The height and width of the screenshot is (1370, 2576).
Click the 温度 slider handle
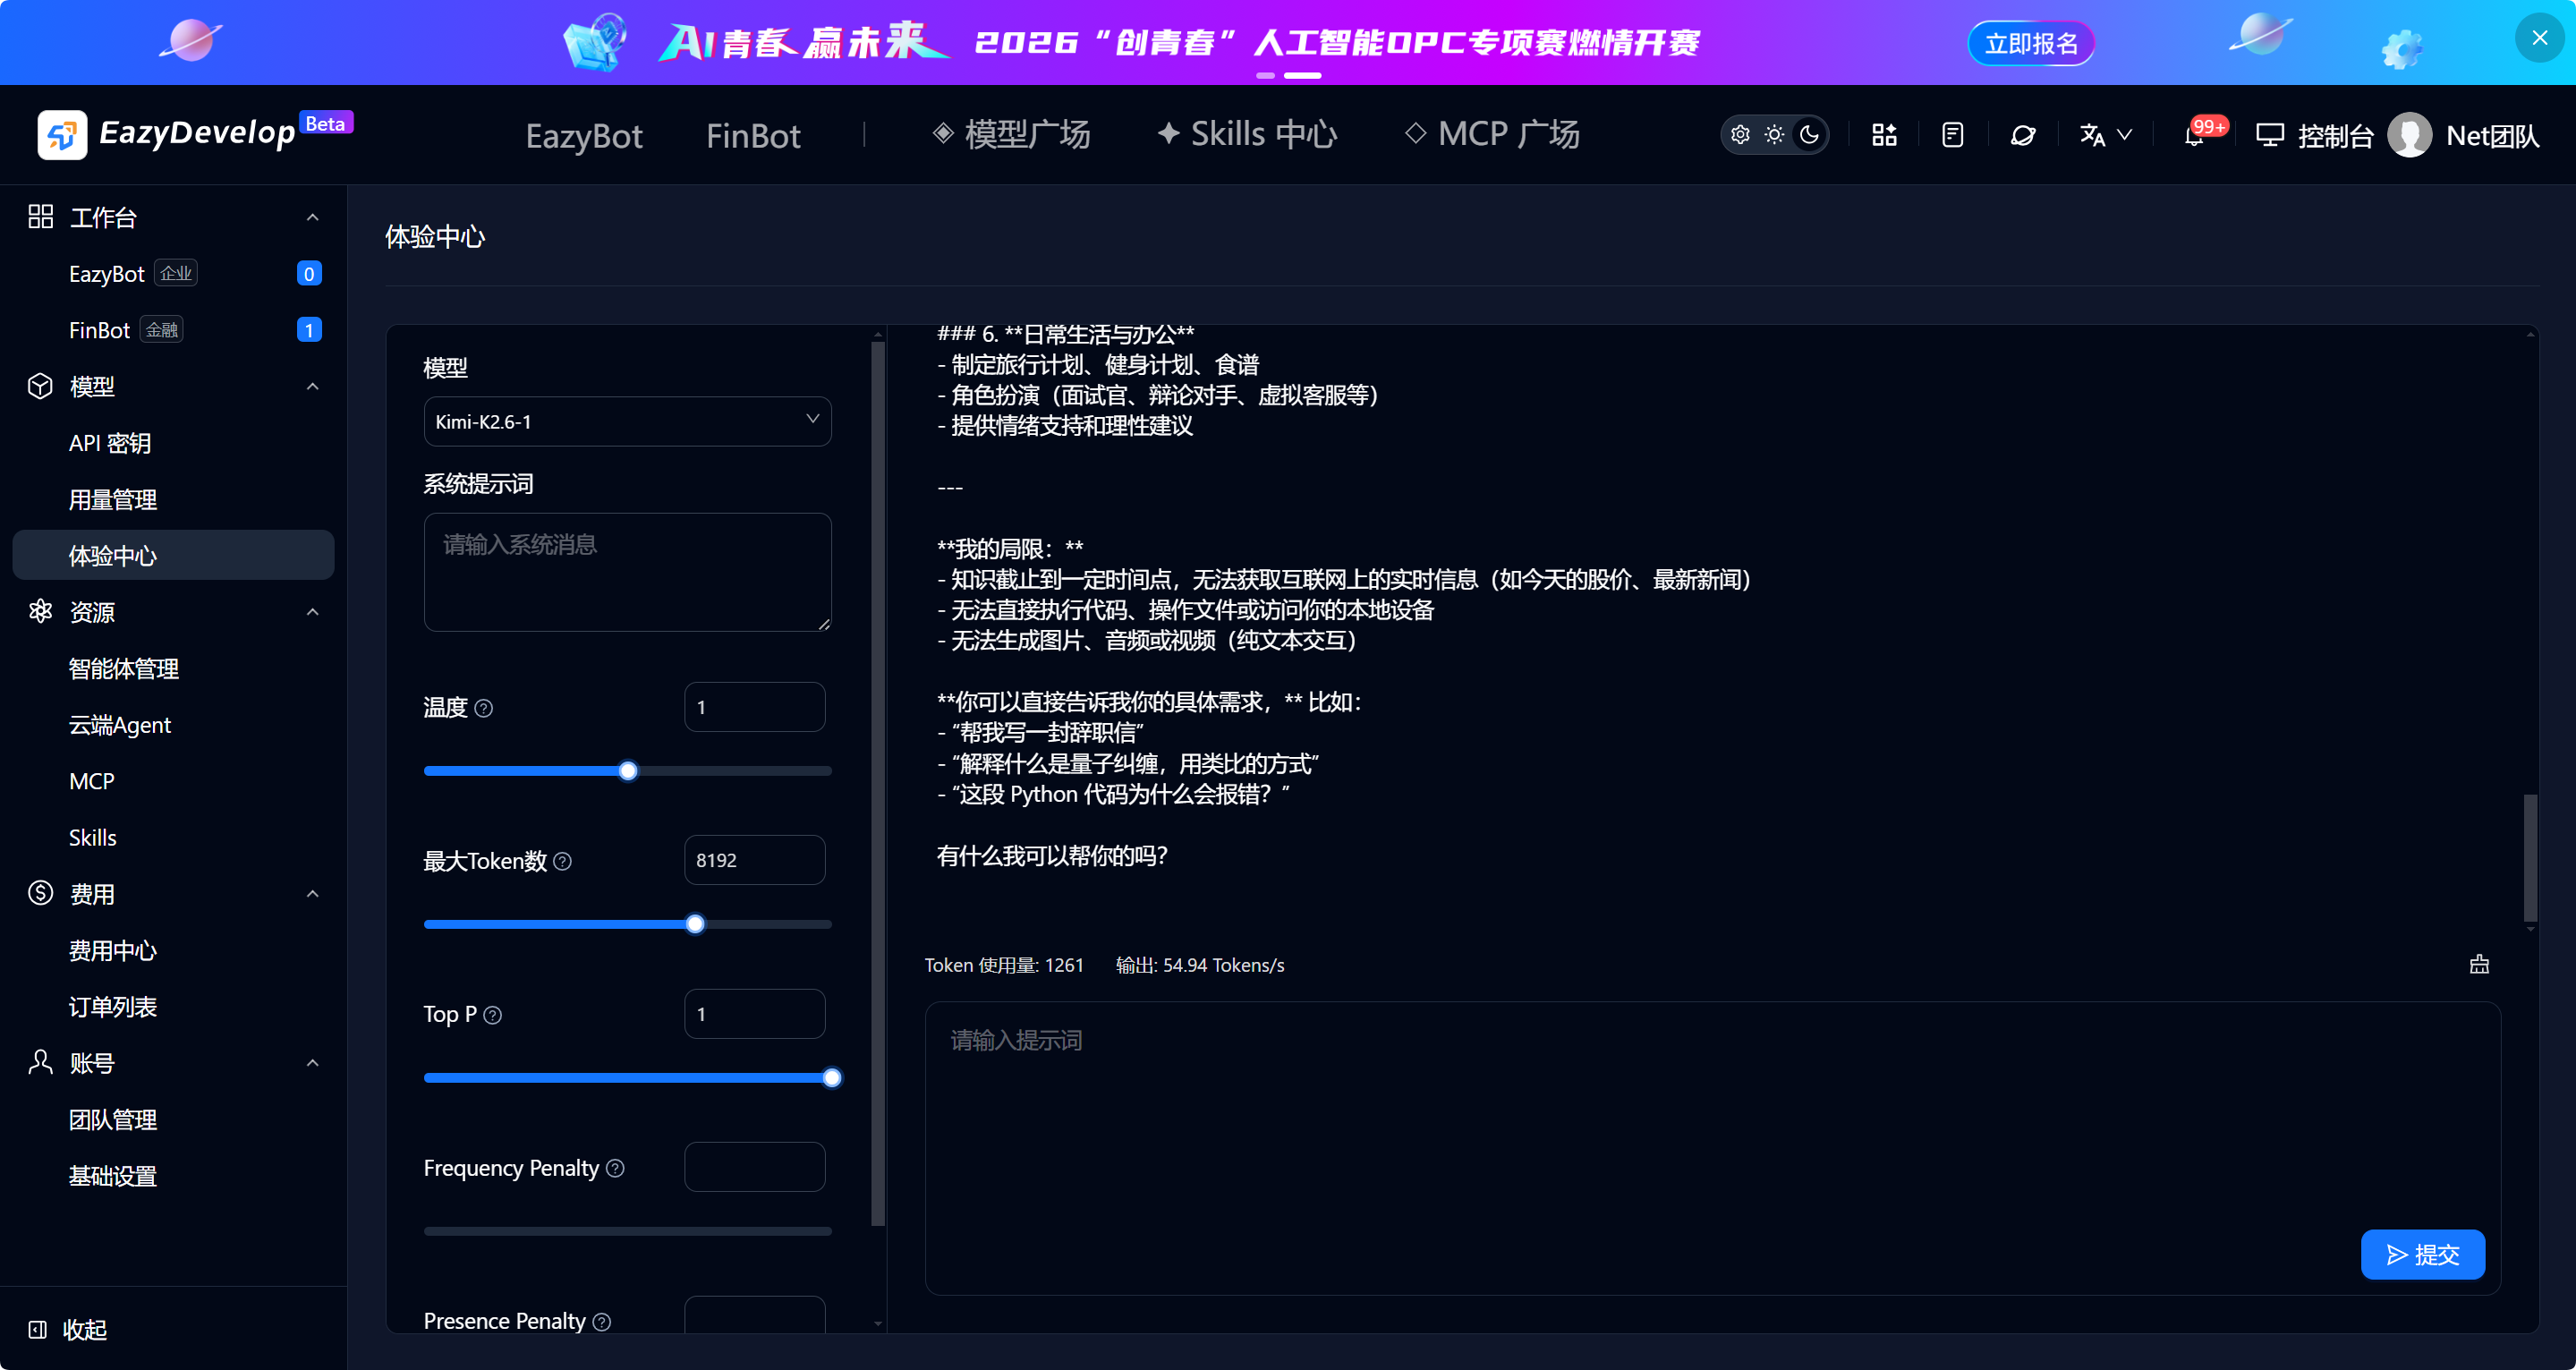point(628,771)
